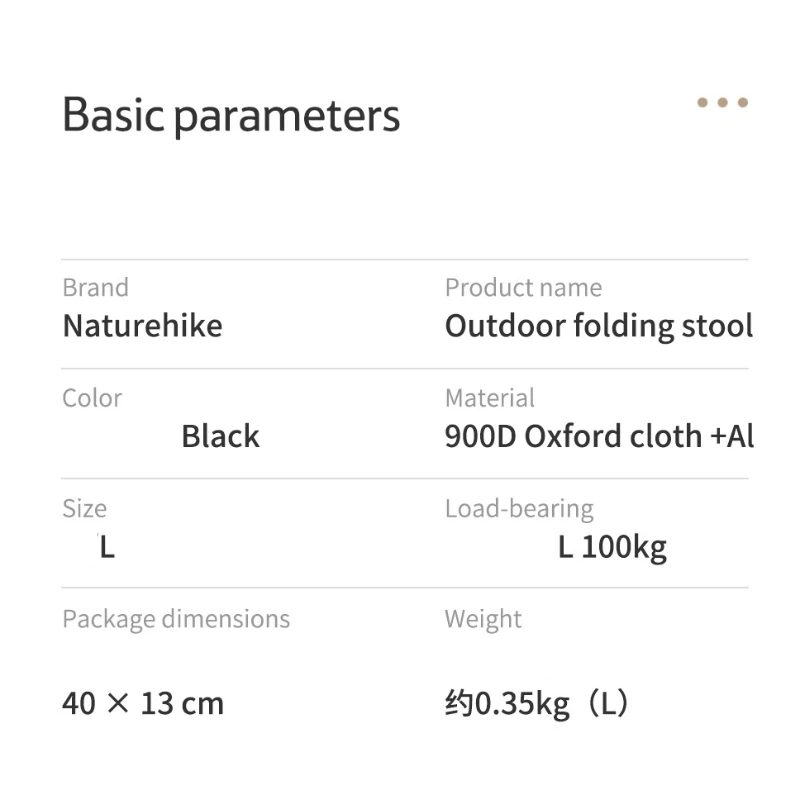
Task: Click the top divider line above Brand
Action: (405, 260)
